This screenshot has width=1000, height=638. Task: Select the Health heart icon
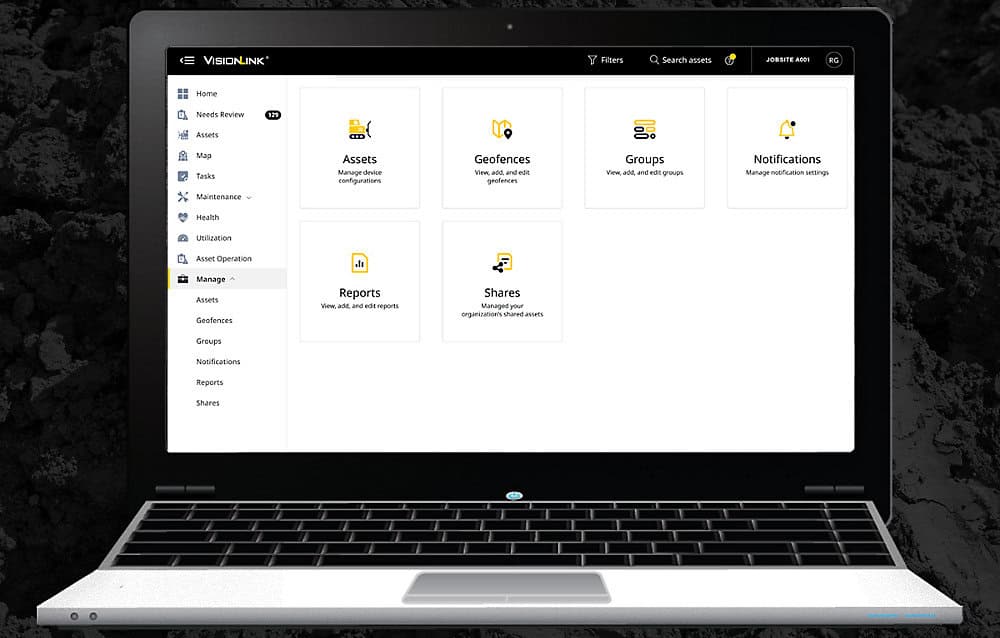point(183,218)
